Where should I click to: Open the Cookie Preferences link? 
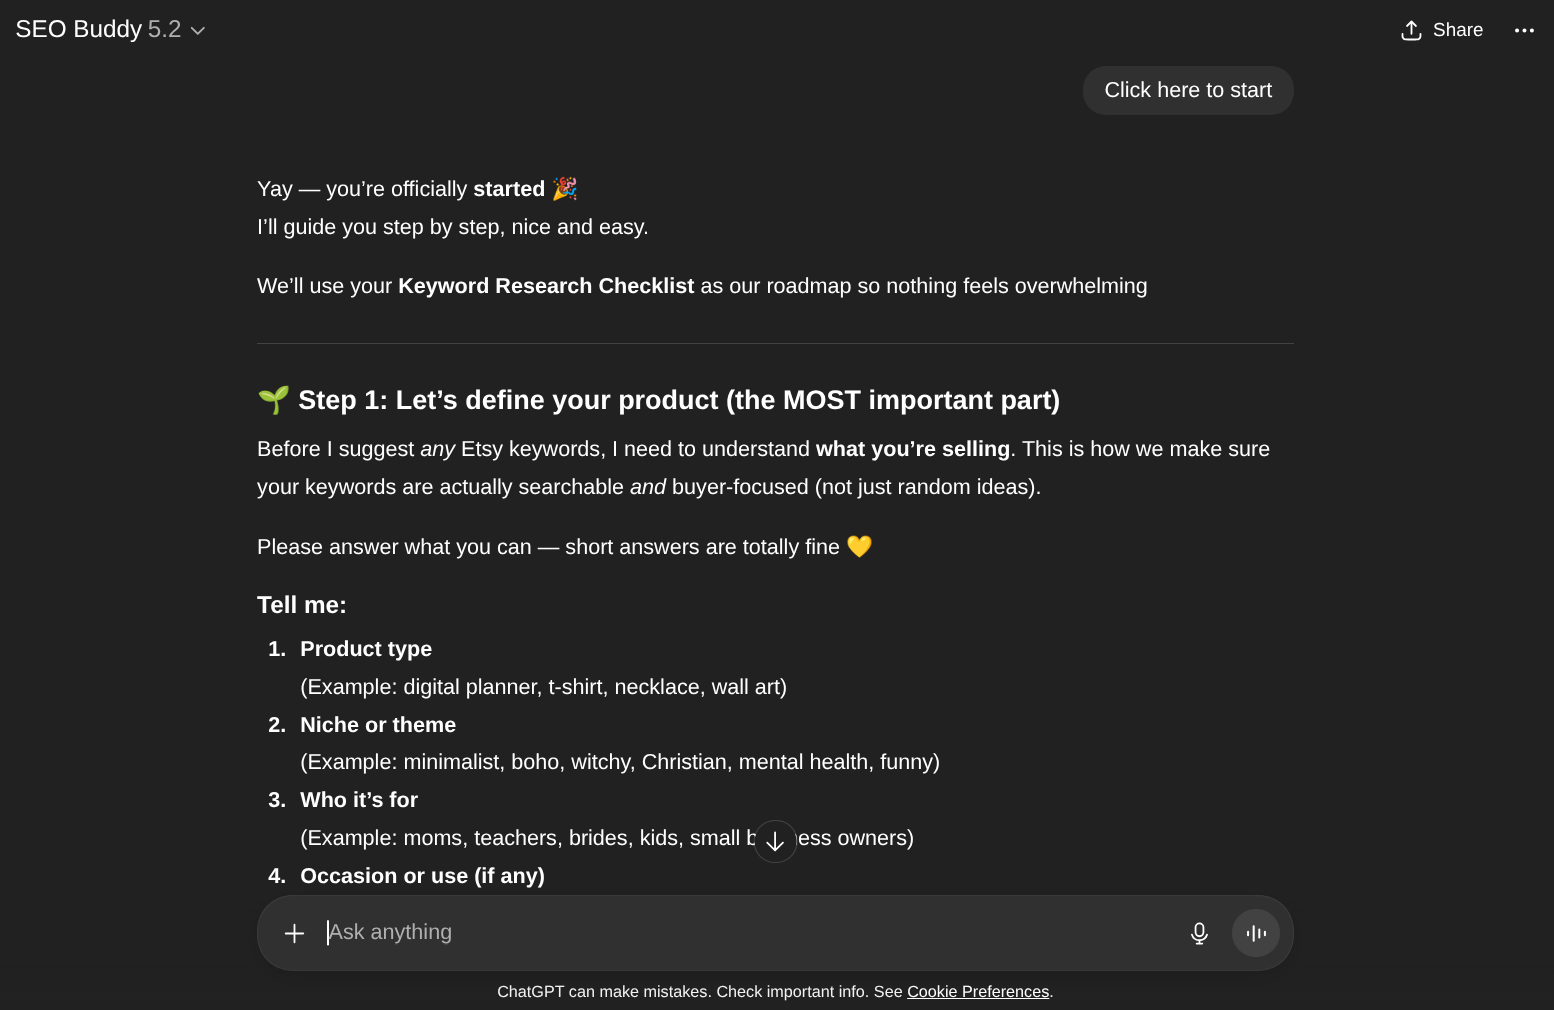point(977,992)
